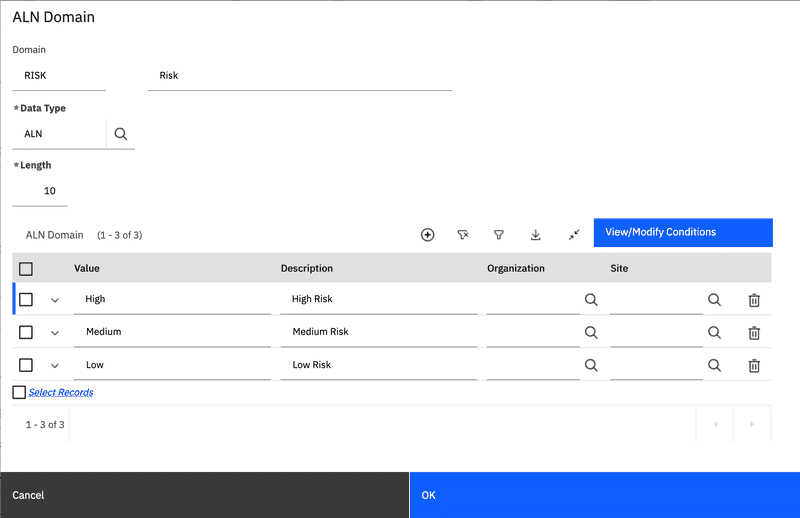800x518 pixels.
Task: Open Data Type lookup magnifier
Action: point(121,134)
